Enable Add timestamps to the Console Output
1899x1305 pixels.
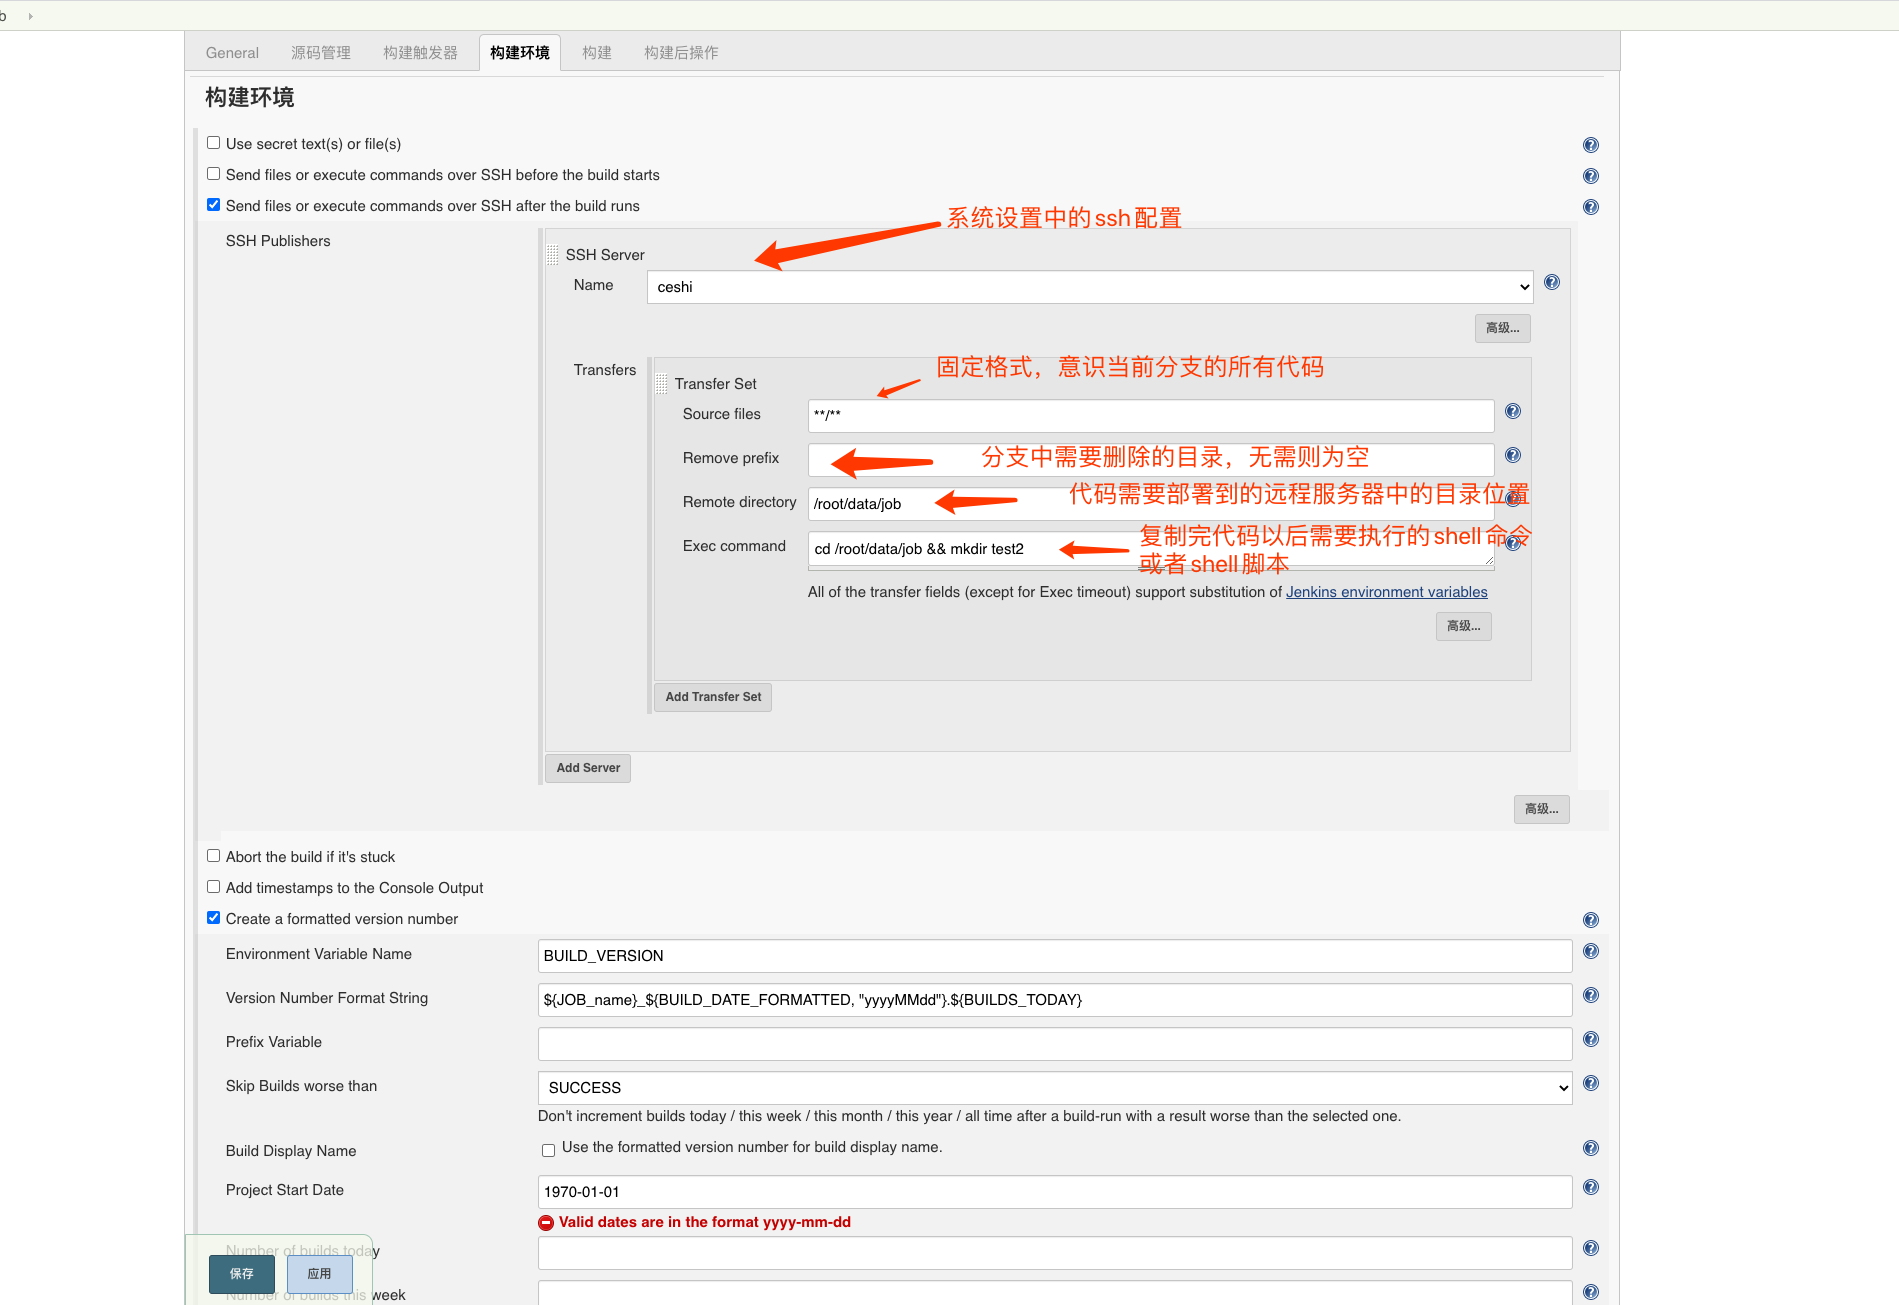point(213,887)
